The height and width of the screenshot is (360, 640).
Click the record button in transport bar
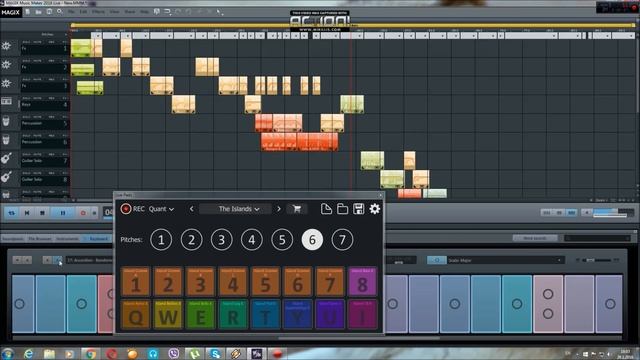(83, 213)
